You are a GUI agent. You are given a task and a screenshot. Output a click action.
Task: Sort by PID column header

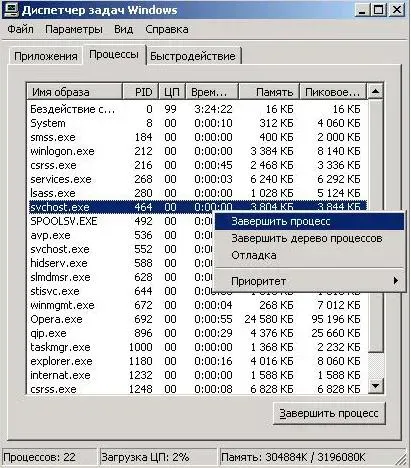(140, 92)
